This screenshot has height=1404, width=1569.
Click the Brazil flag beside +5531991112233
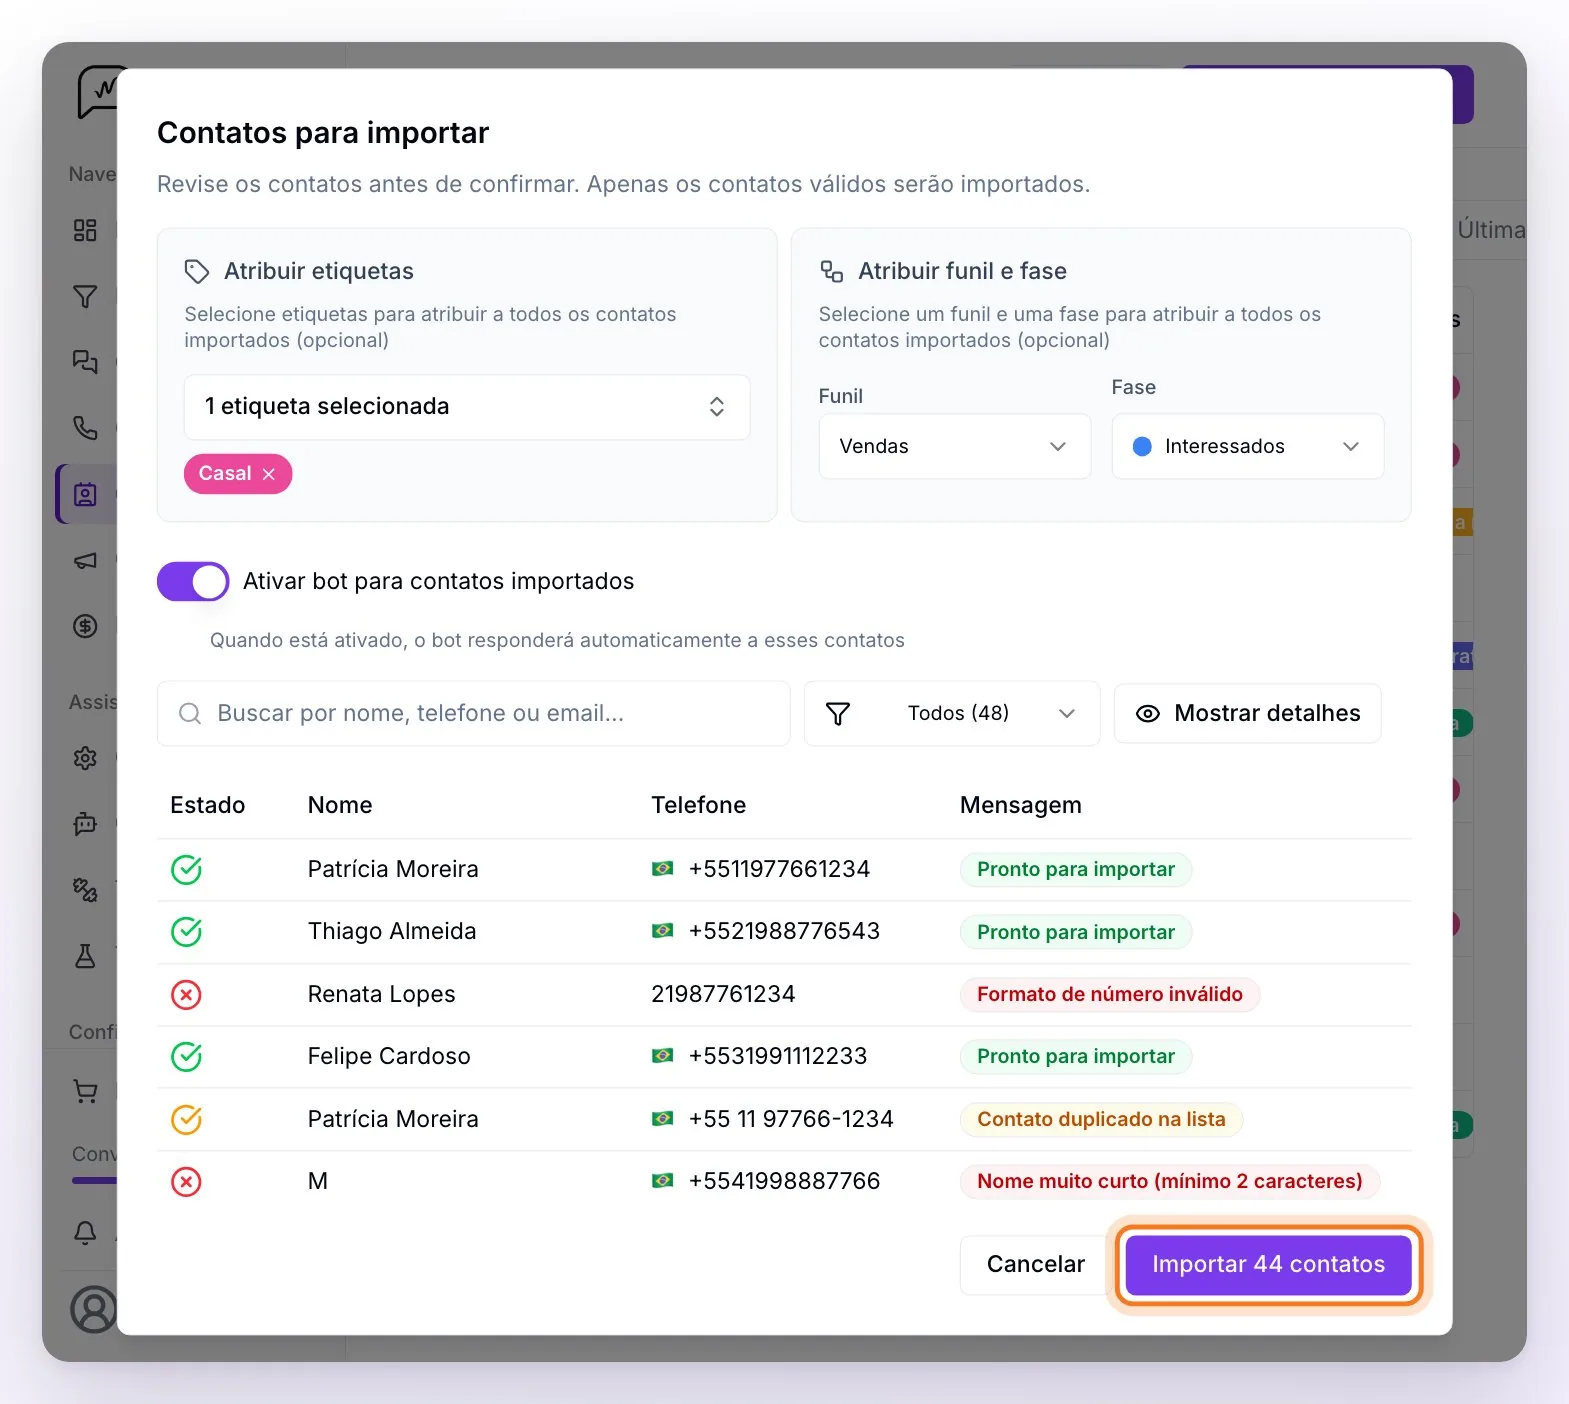click(x=662, y=1056)
